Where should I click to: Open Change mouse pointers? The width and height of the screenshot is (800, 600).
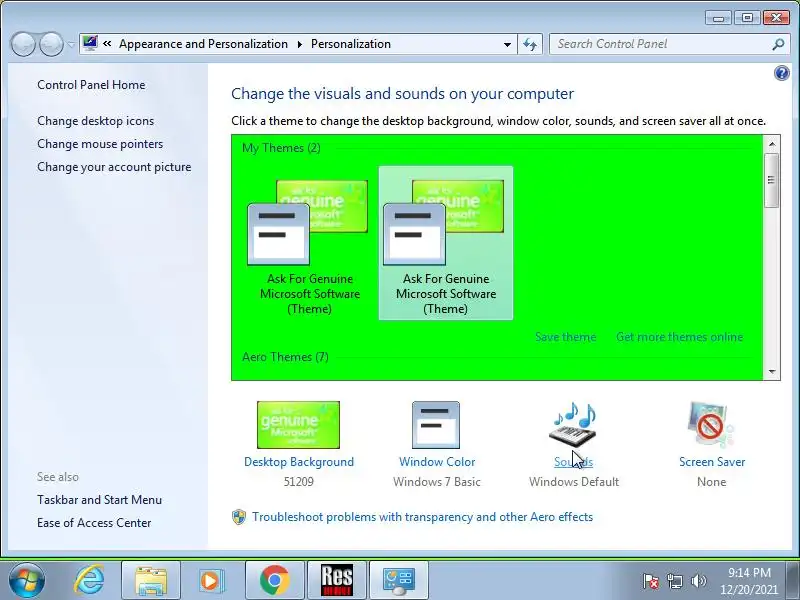click(x=100, y=144)
